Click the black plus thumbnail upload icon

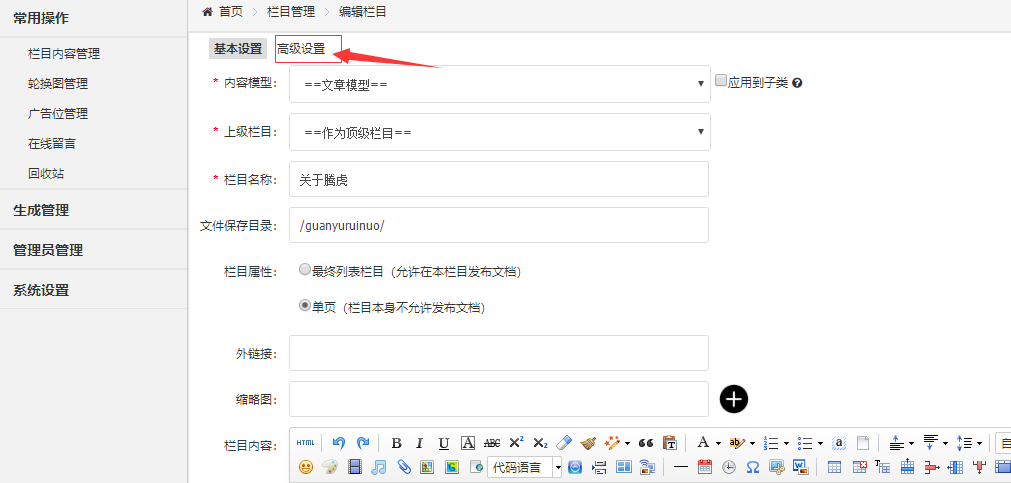tap(734, 399)
